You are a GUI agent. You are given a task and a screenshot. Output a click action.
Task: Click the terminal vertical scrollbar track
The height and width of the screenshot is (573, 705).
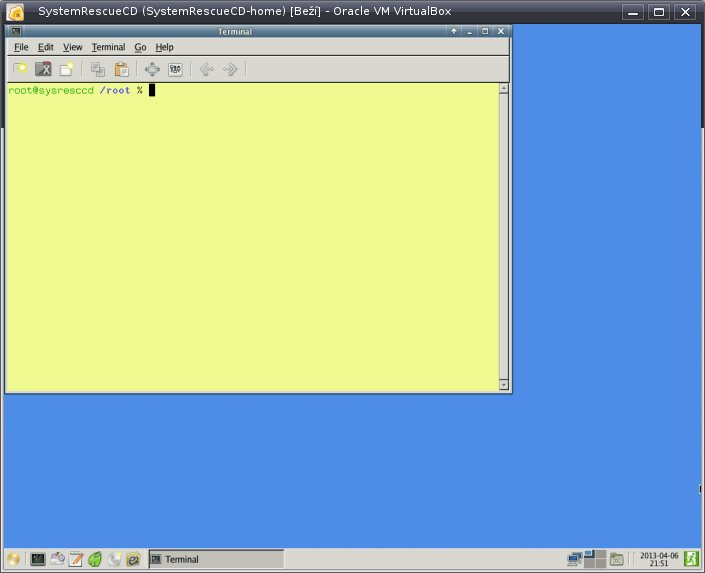coord(504,236)
